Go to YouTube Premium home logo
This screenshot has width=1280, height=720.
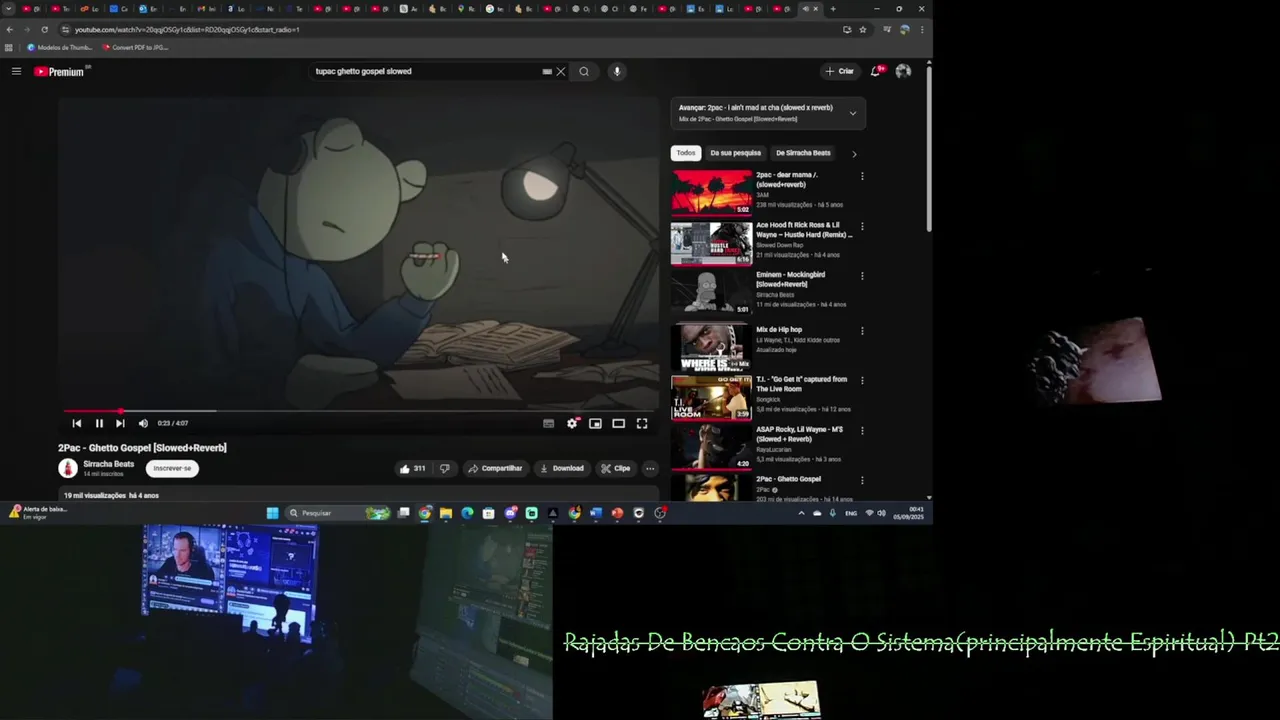point(62,71)
